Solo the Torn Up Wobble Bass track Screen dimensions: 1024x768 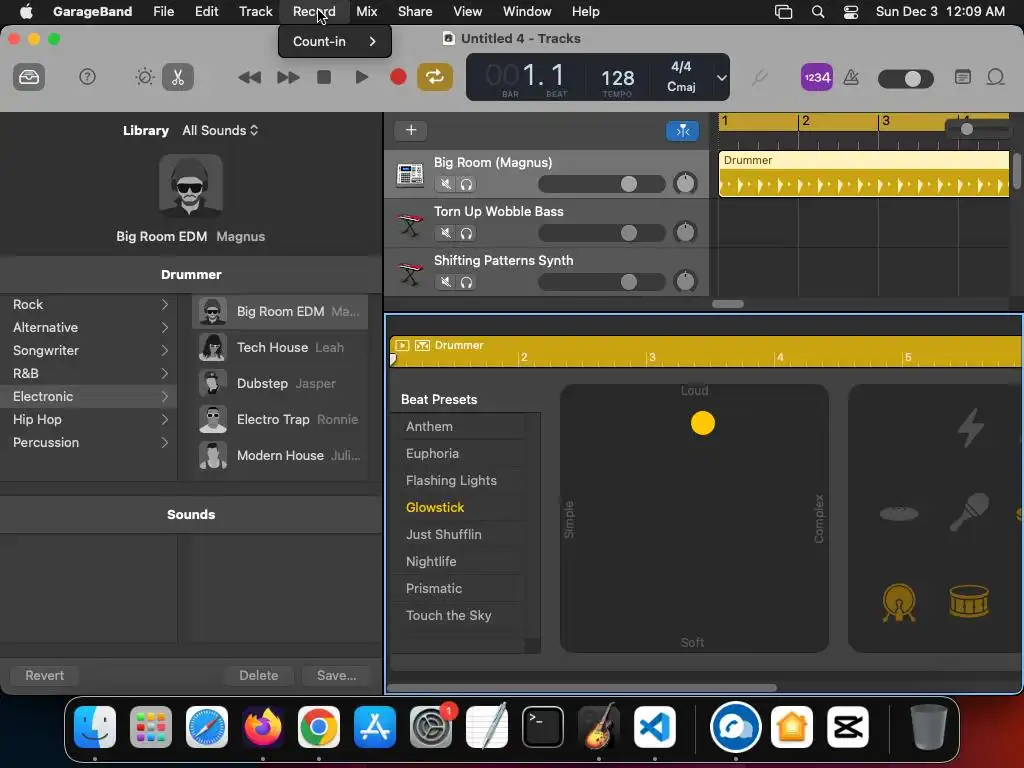point(466,233)
